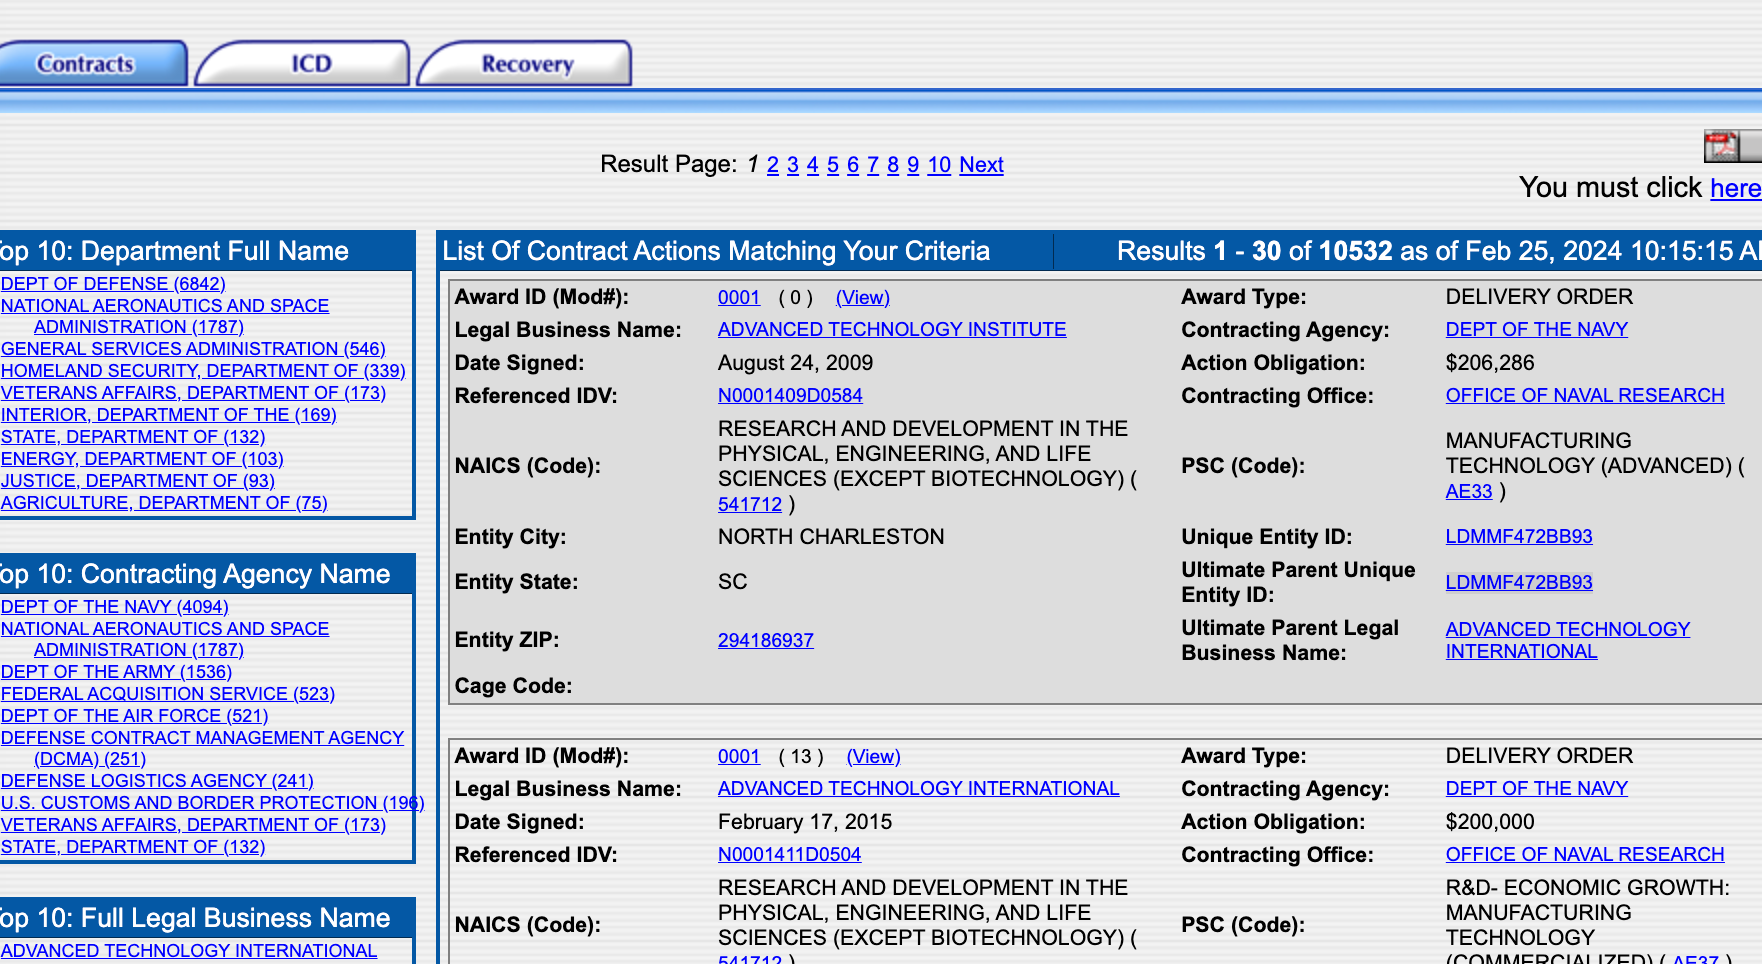The height and width of the screenshot is (964, 1762).
Task: Switch to the Recovery tab
Action: click(525, 63)
